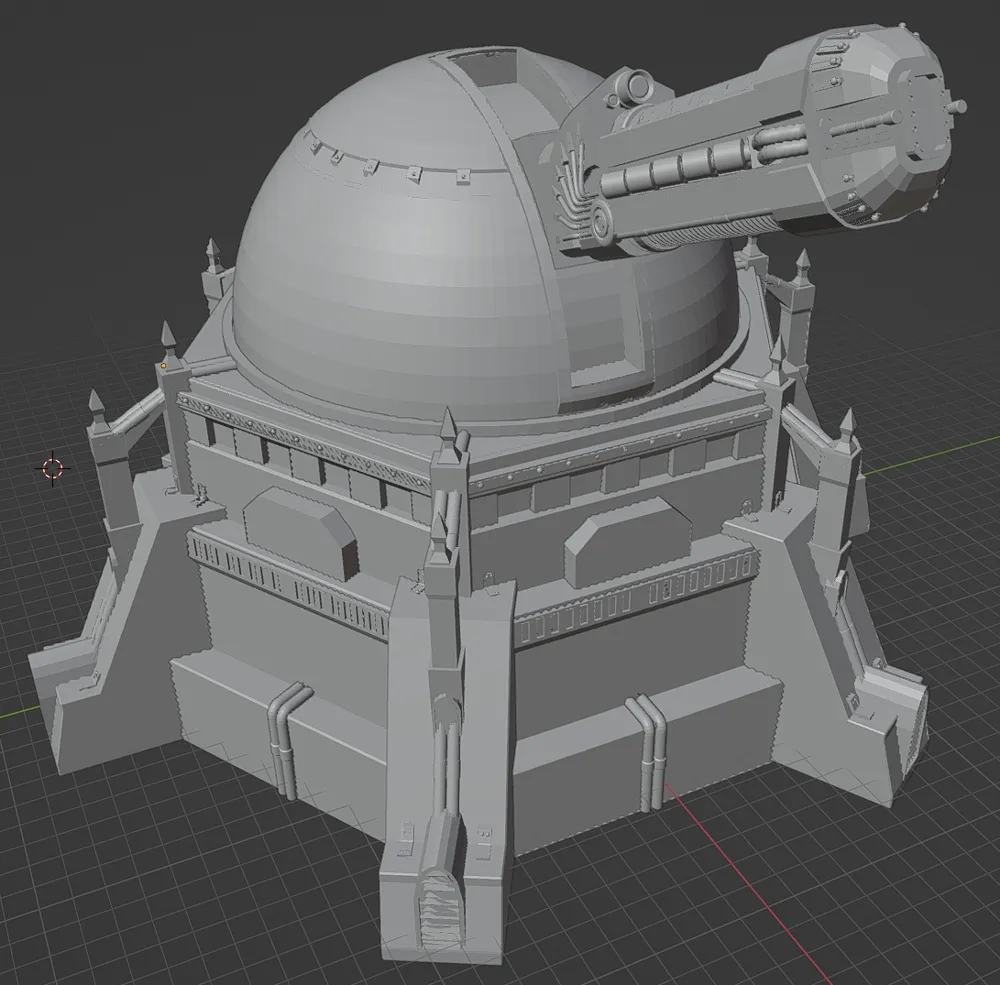Click the 3D cursor crosshair on the left
Viewport: 1000px width, 985px height.
pos(52,468)
